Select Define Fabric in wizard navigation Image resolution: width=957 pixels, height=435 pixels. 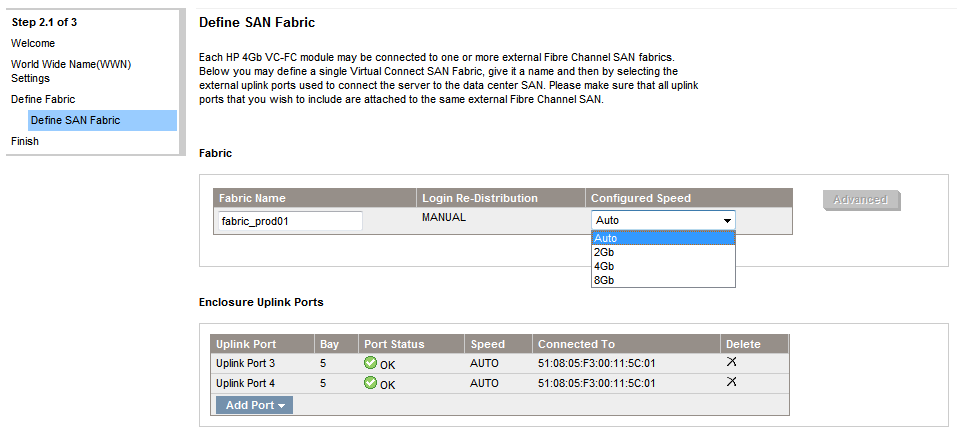coord(43,99)
